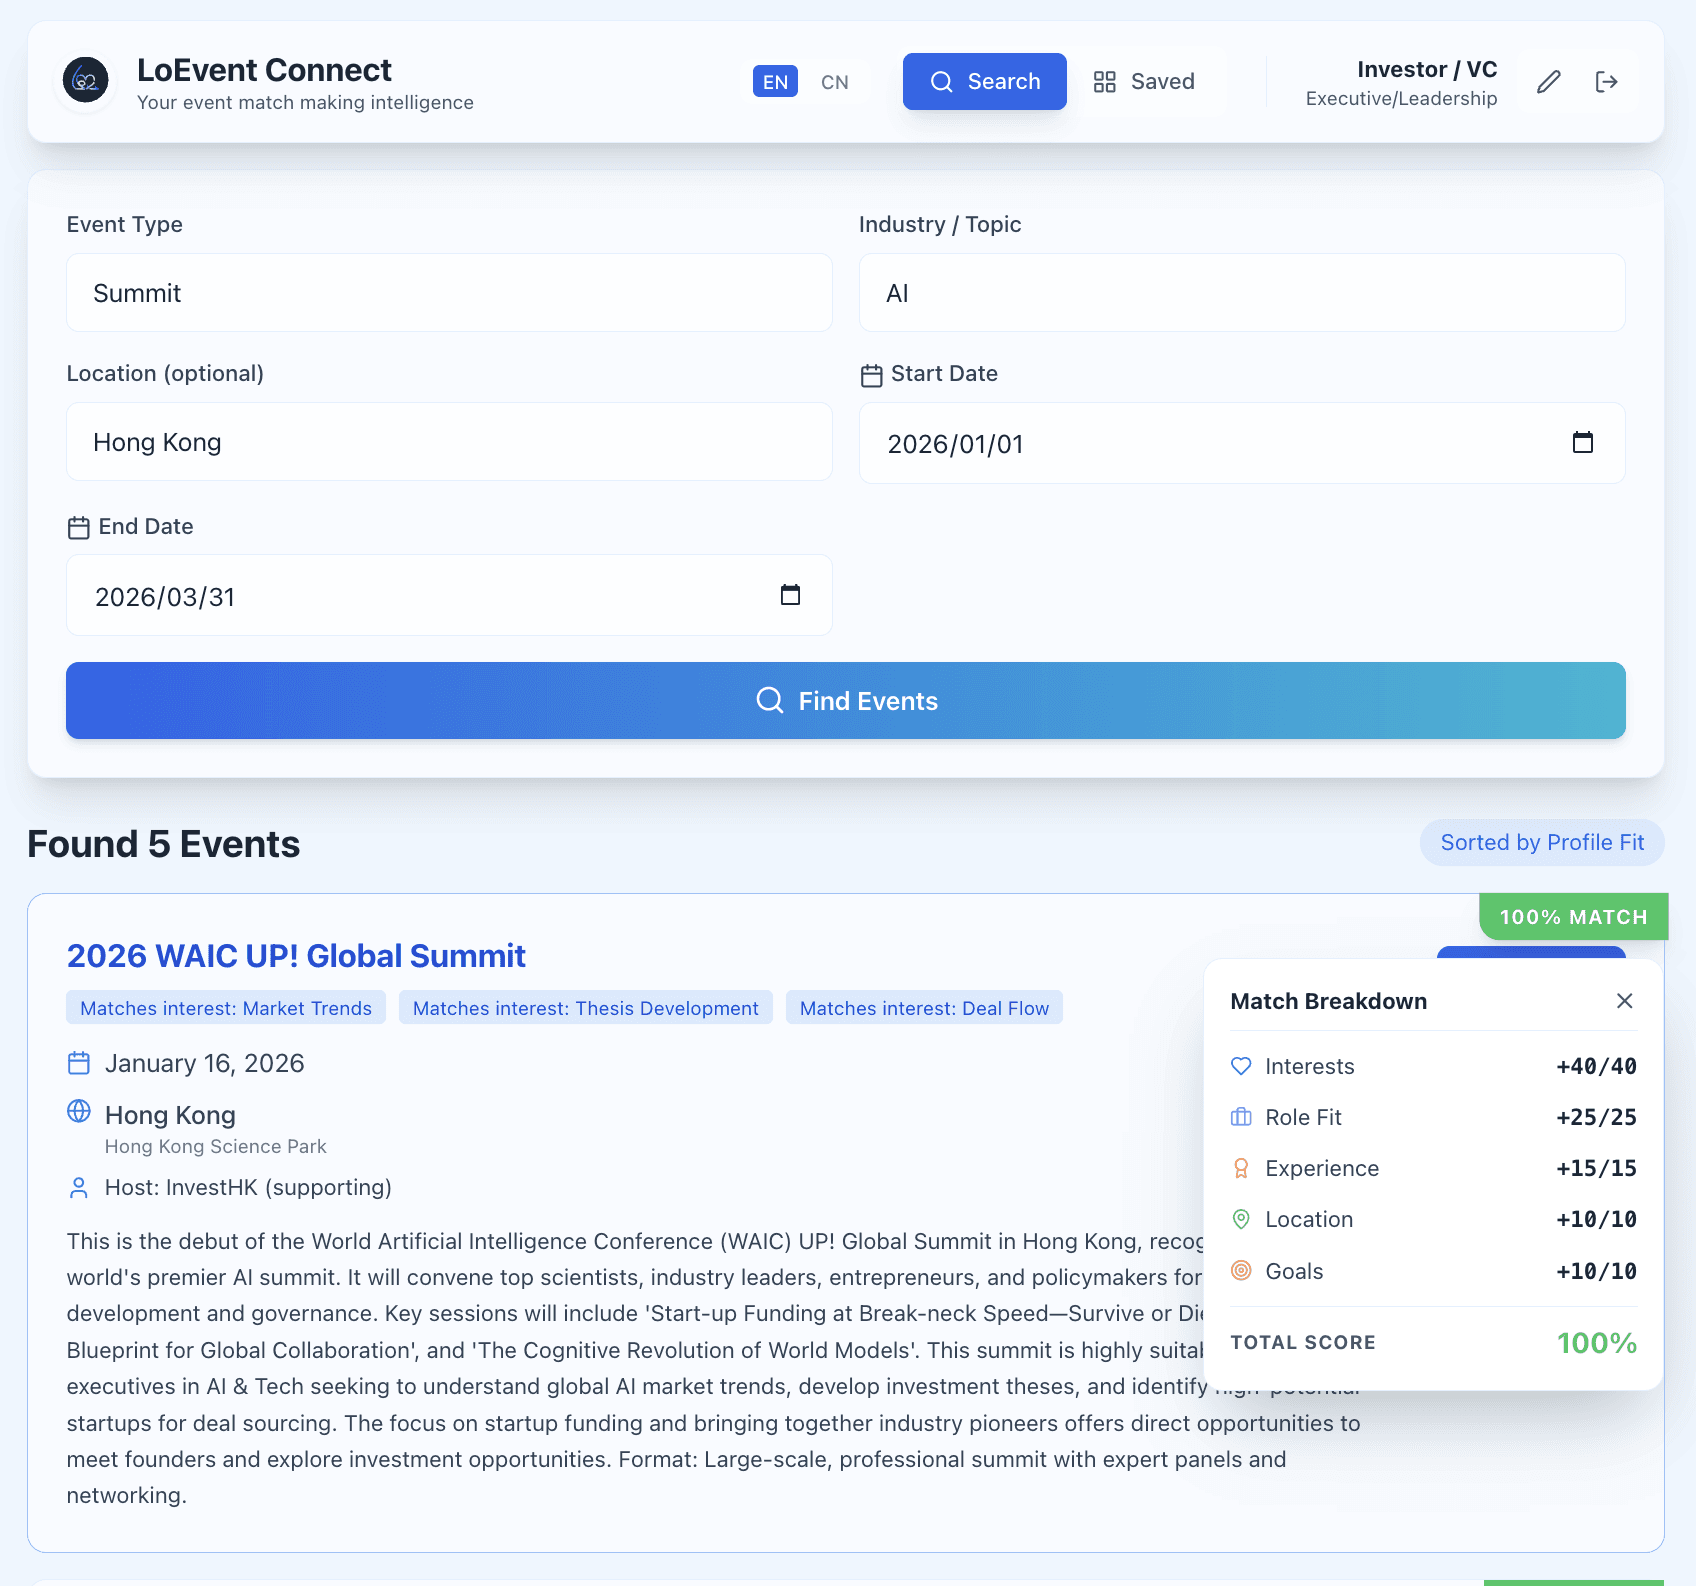Screen dimensions: 1696x1586
Task: Open the Start Date calendar picker
Action: pyautogui.click(x=1583, y=441)
